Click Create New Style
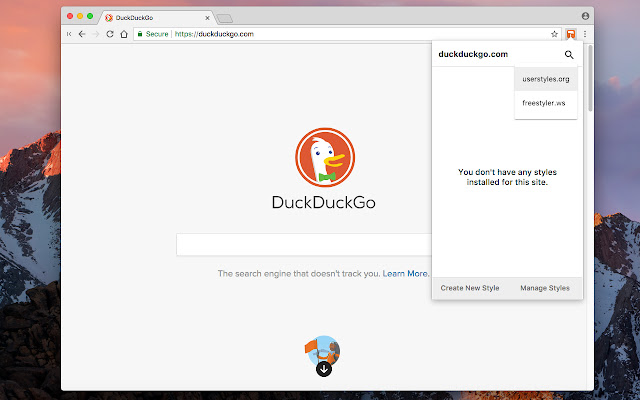 (x=470, y=288)
